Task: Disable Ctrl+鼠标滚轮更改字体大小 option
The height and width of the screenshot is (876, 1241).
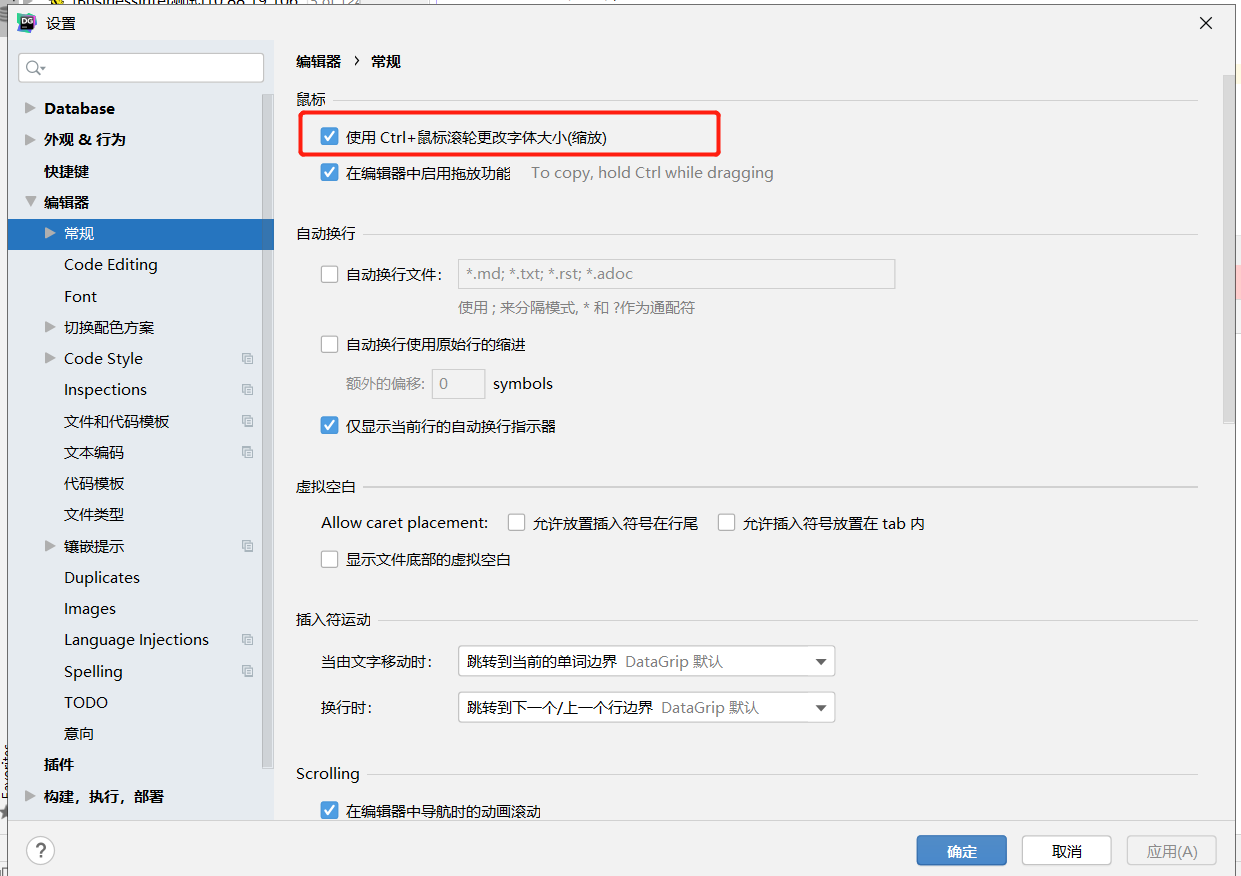Action: pyautogui.click(x=329, y=135)
